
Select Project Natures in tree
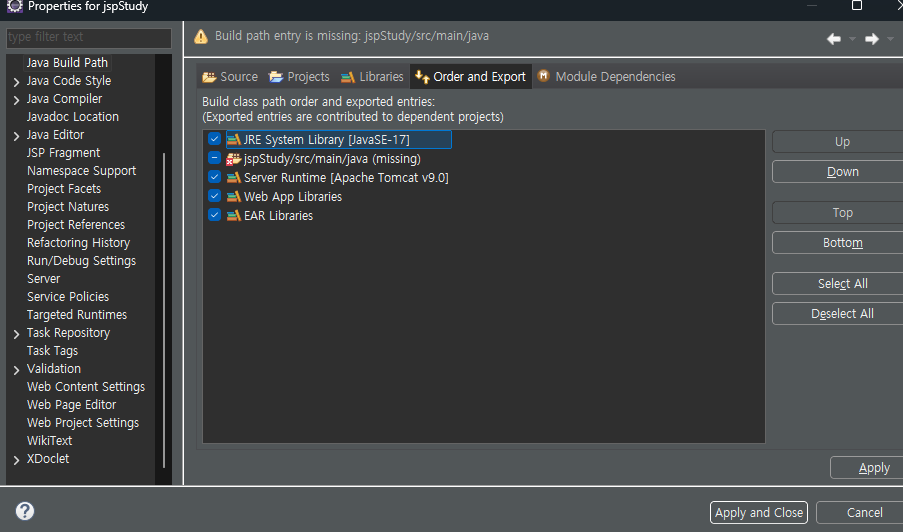[68, 206]
